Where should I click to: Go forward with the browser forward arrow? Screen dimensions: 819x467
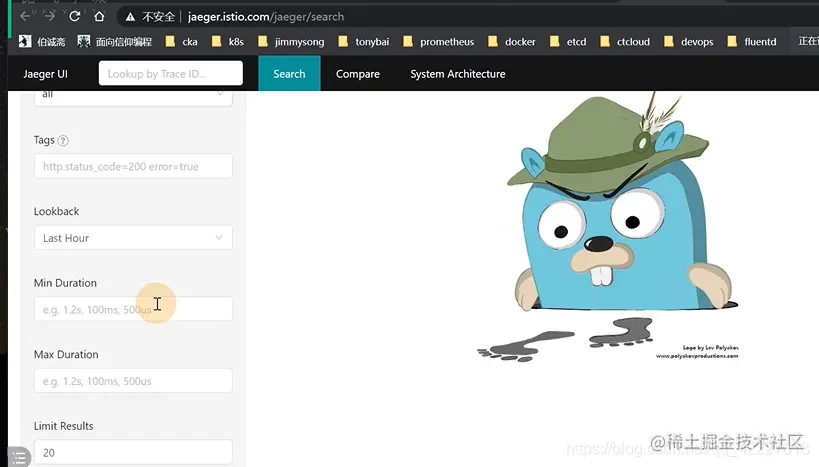50,16
